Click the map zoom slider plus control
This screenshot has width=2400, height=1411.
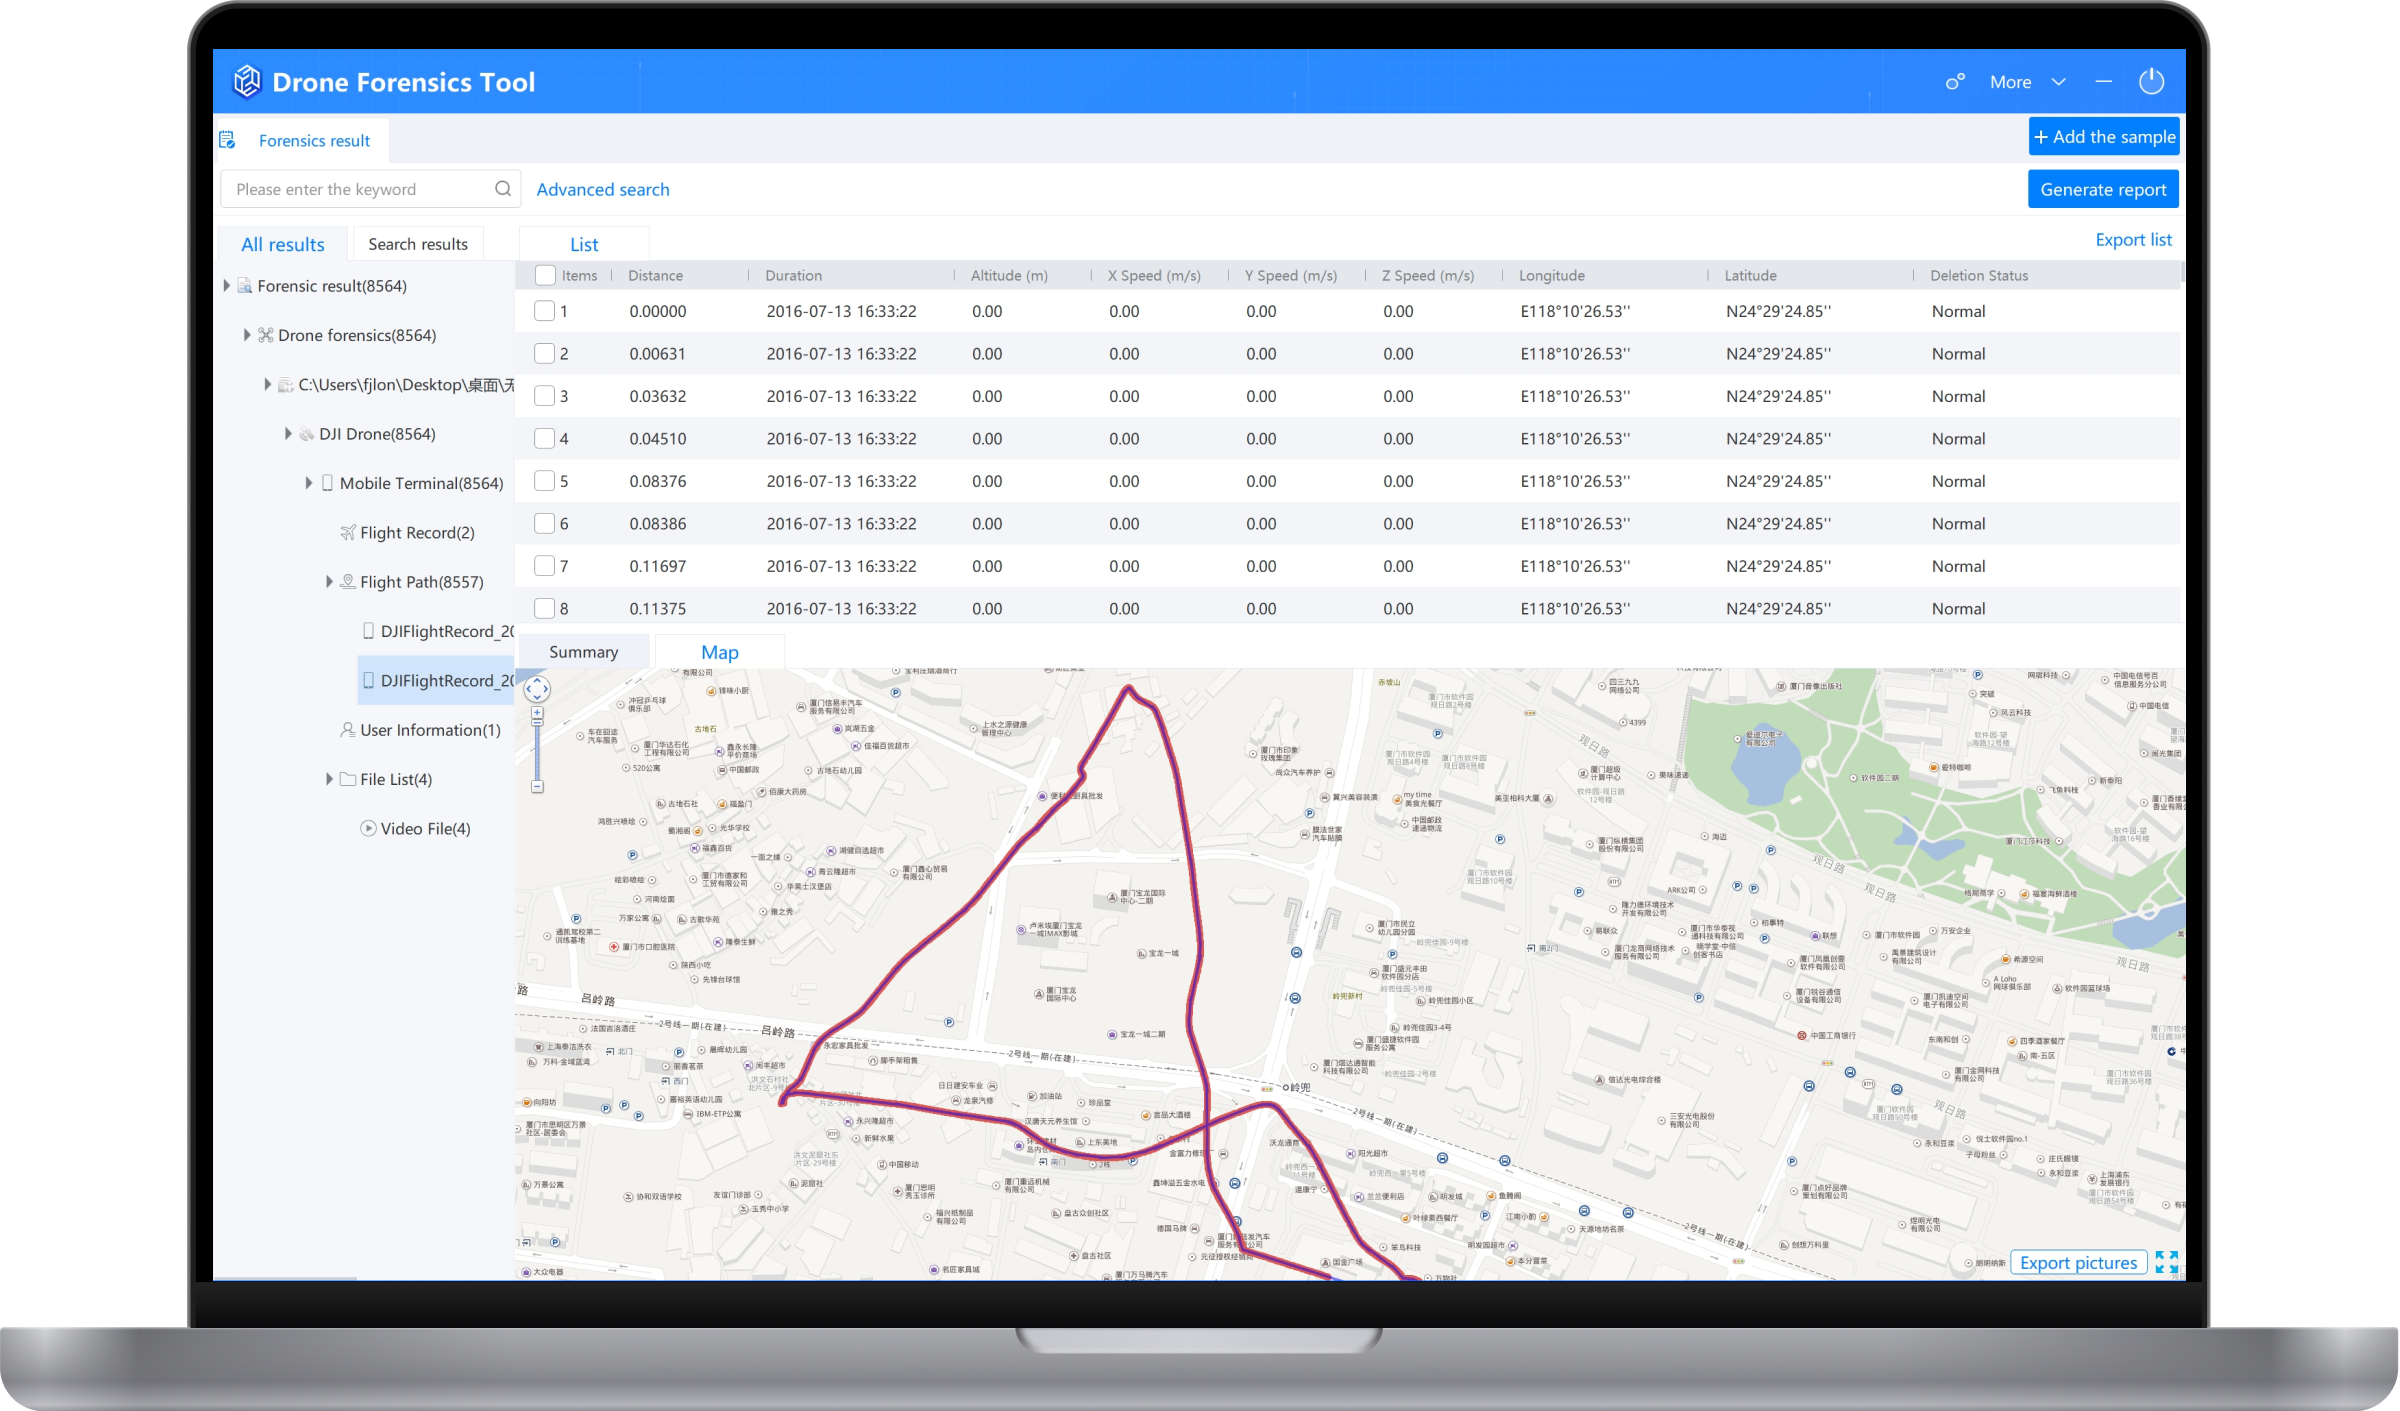(x=537, y=711)
